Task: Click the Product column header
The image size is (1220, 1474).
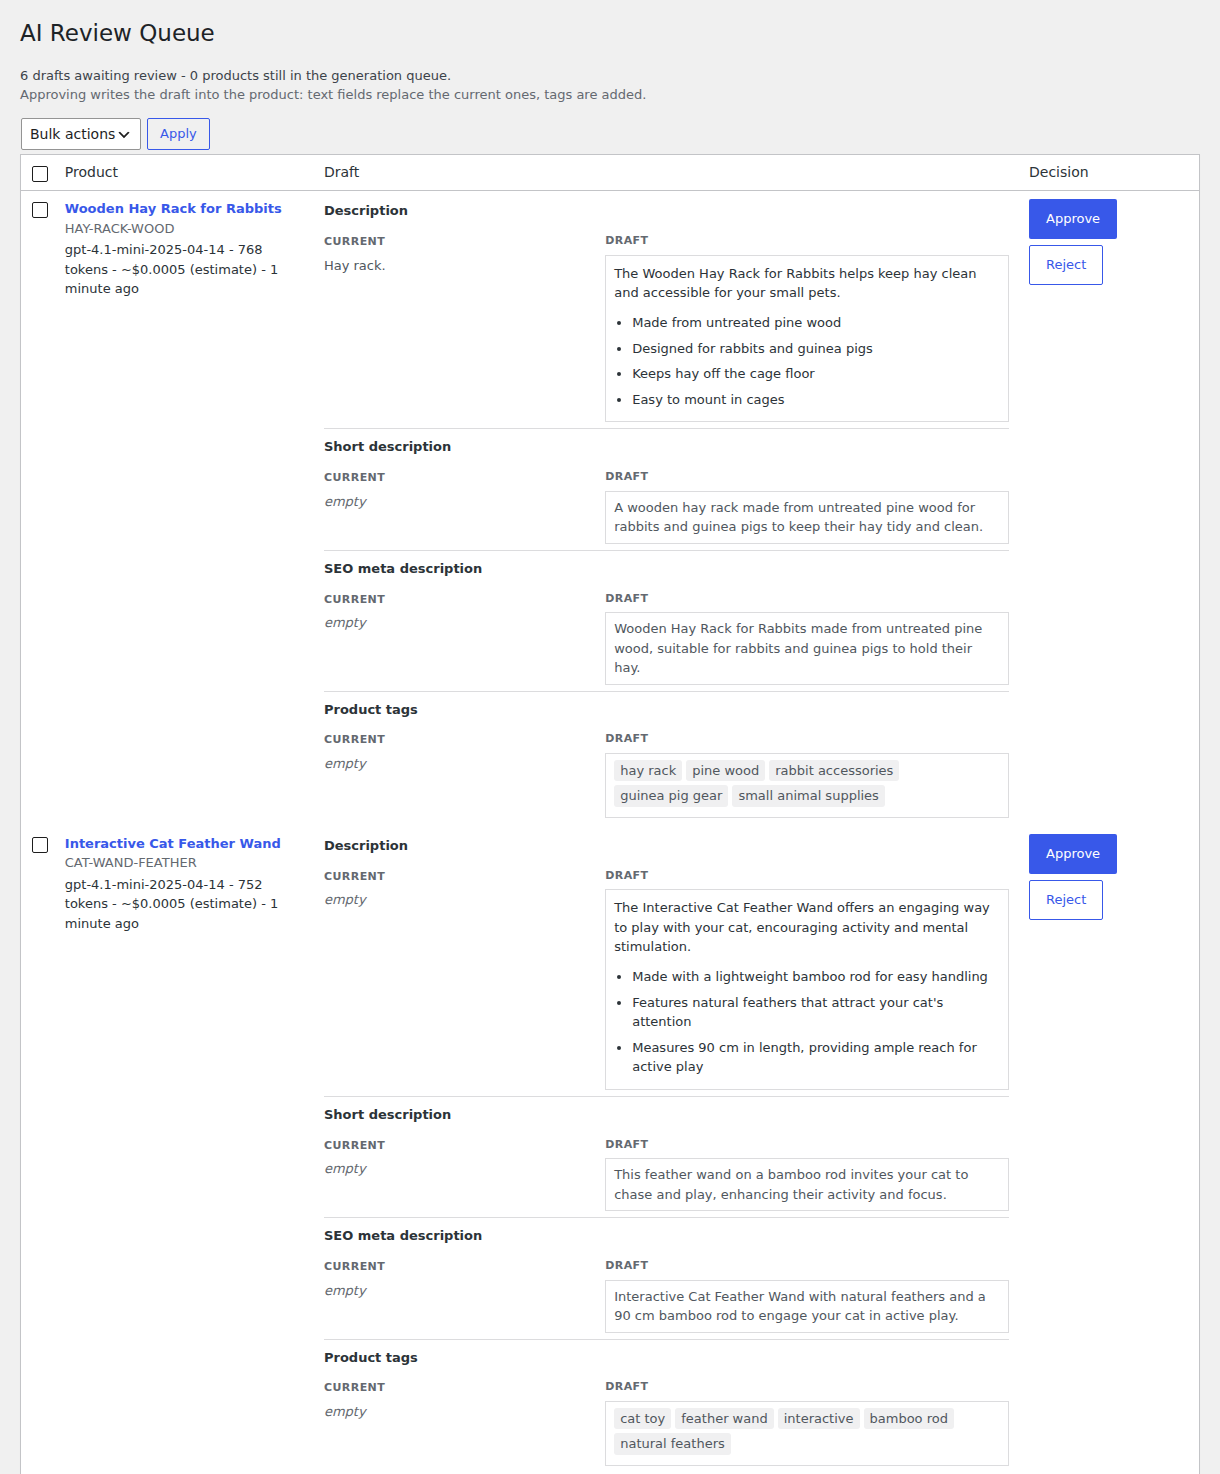Action: point(91,172)
